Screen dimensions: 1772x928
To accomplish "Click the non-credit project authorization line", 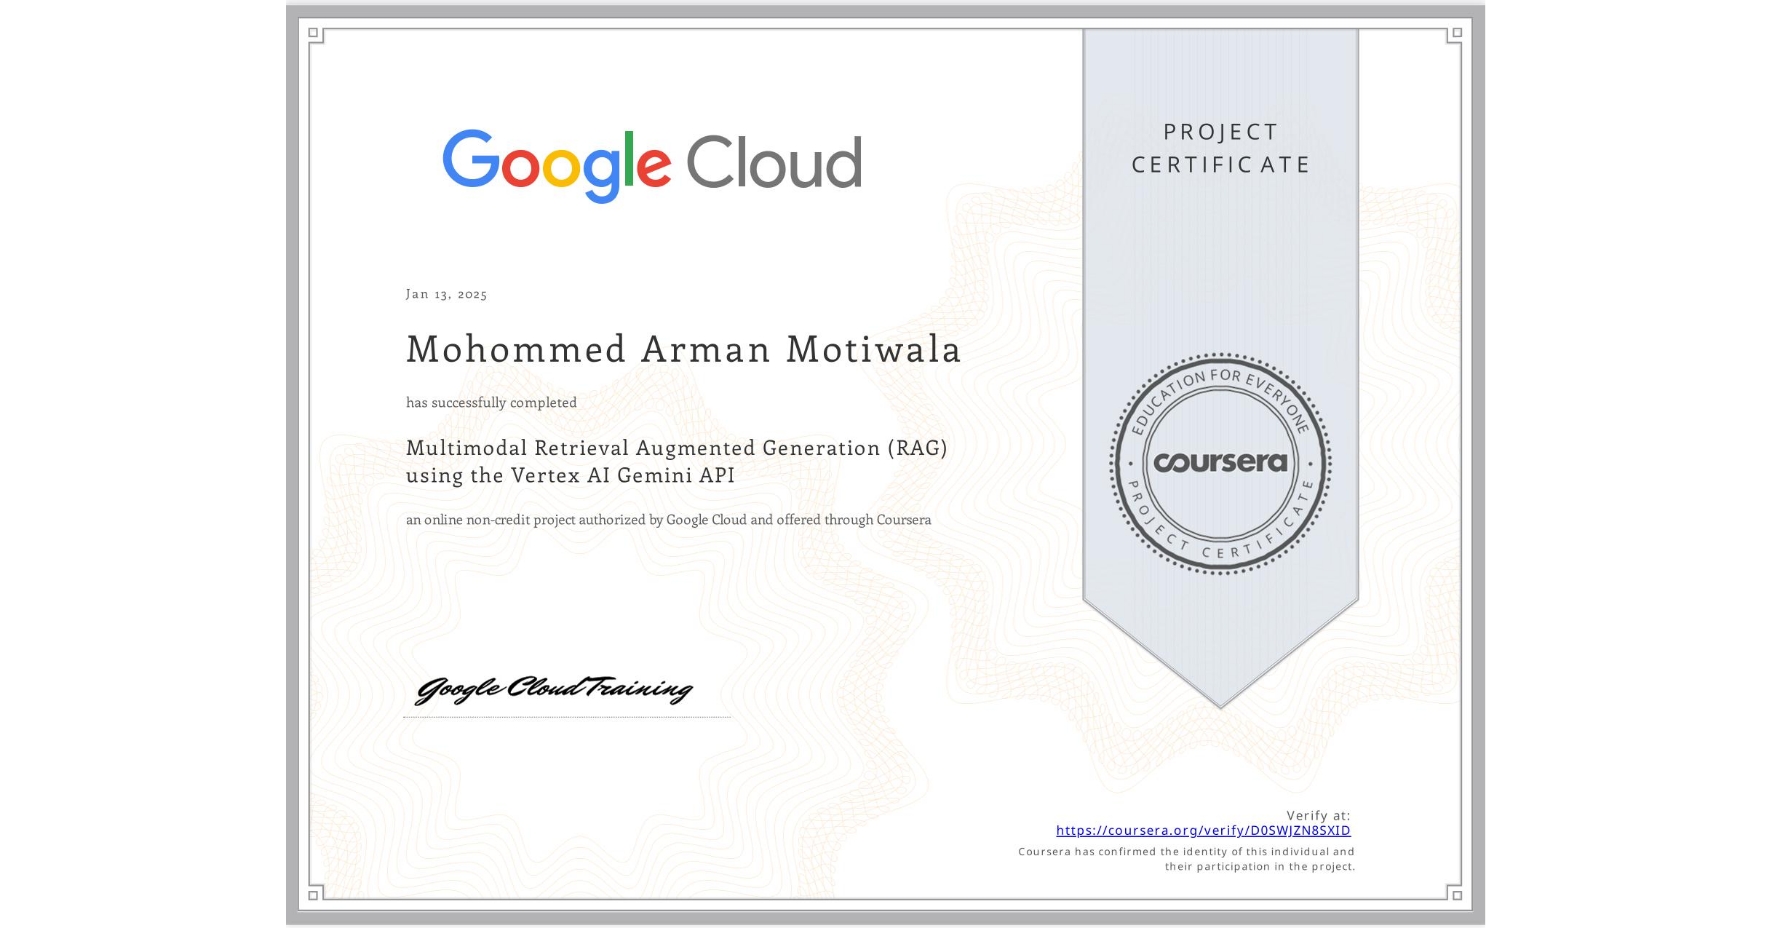I will (668, 519).
